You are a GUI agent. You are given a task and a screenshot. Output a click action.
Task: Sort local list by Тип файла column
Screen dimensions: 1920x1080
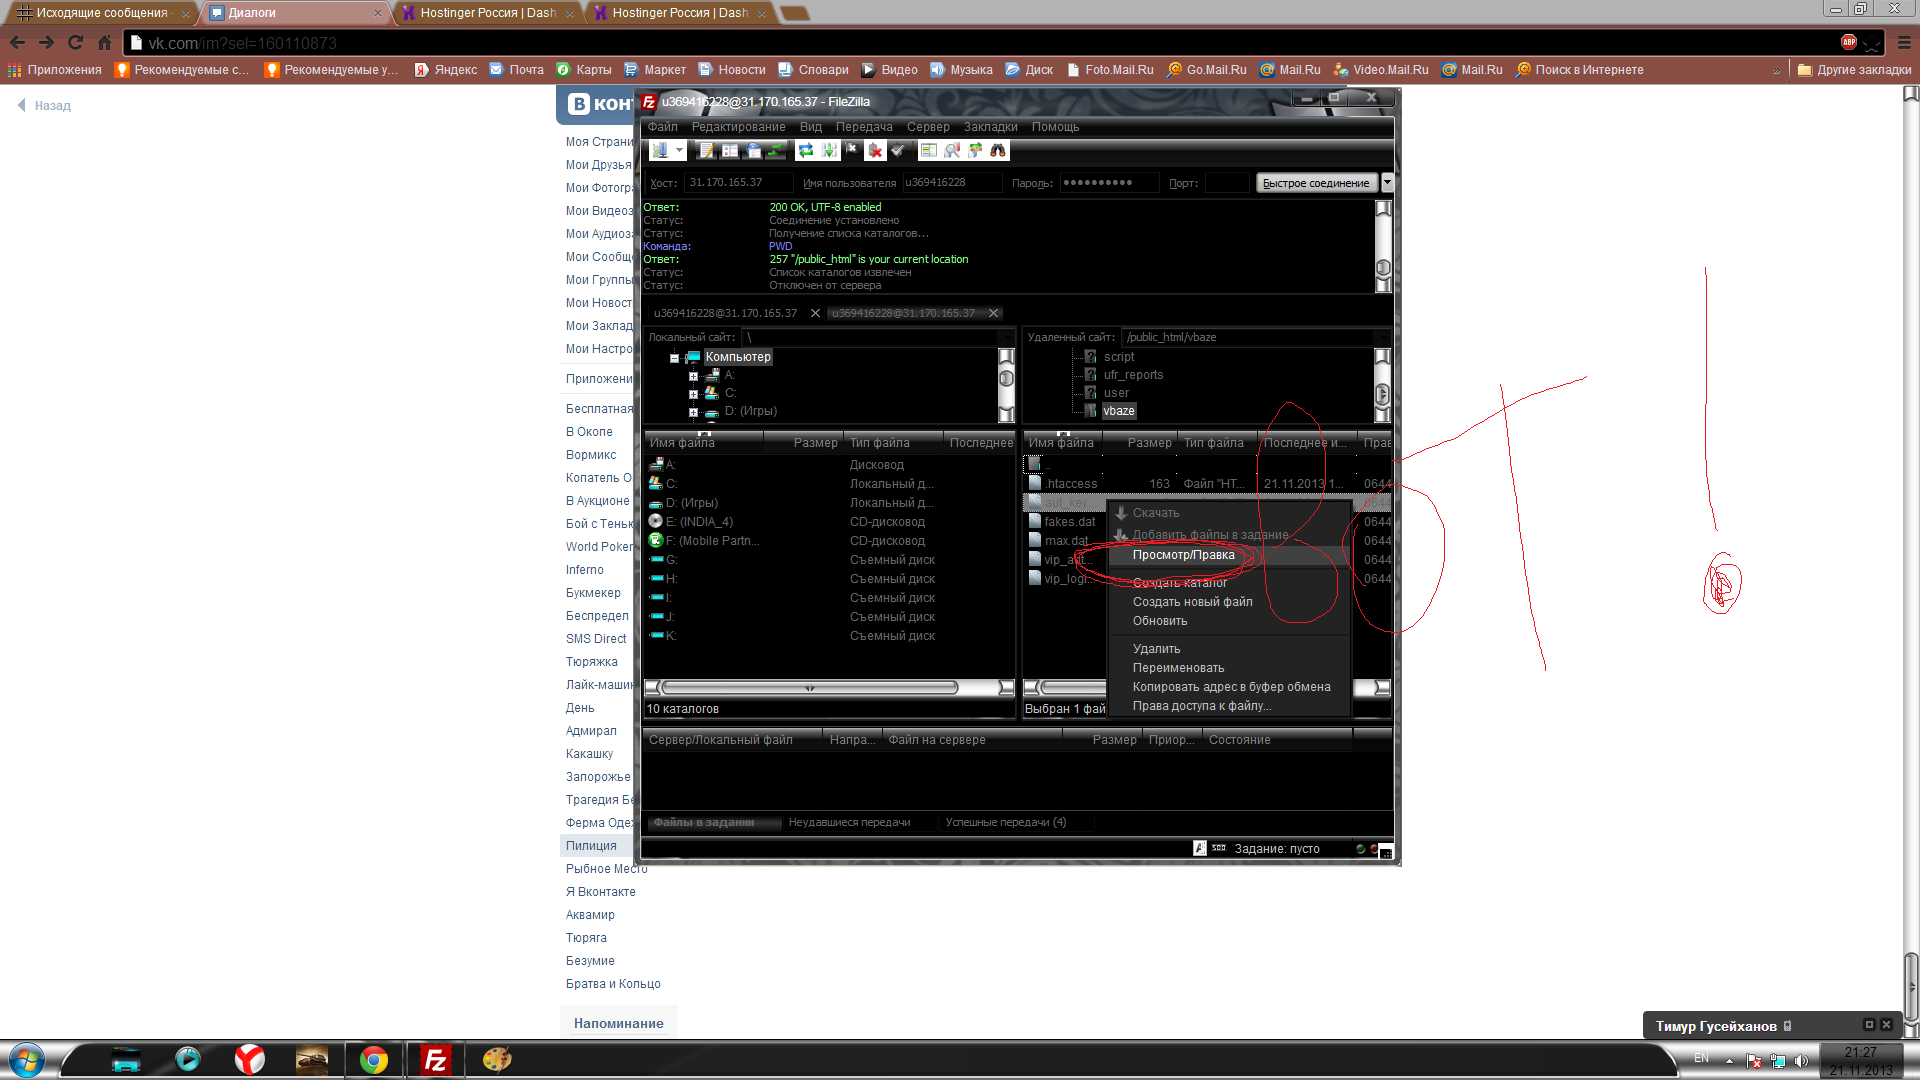click(x=892, y=443)
